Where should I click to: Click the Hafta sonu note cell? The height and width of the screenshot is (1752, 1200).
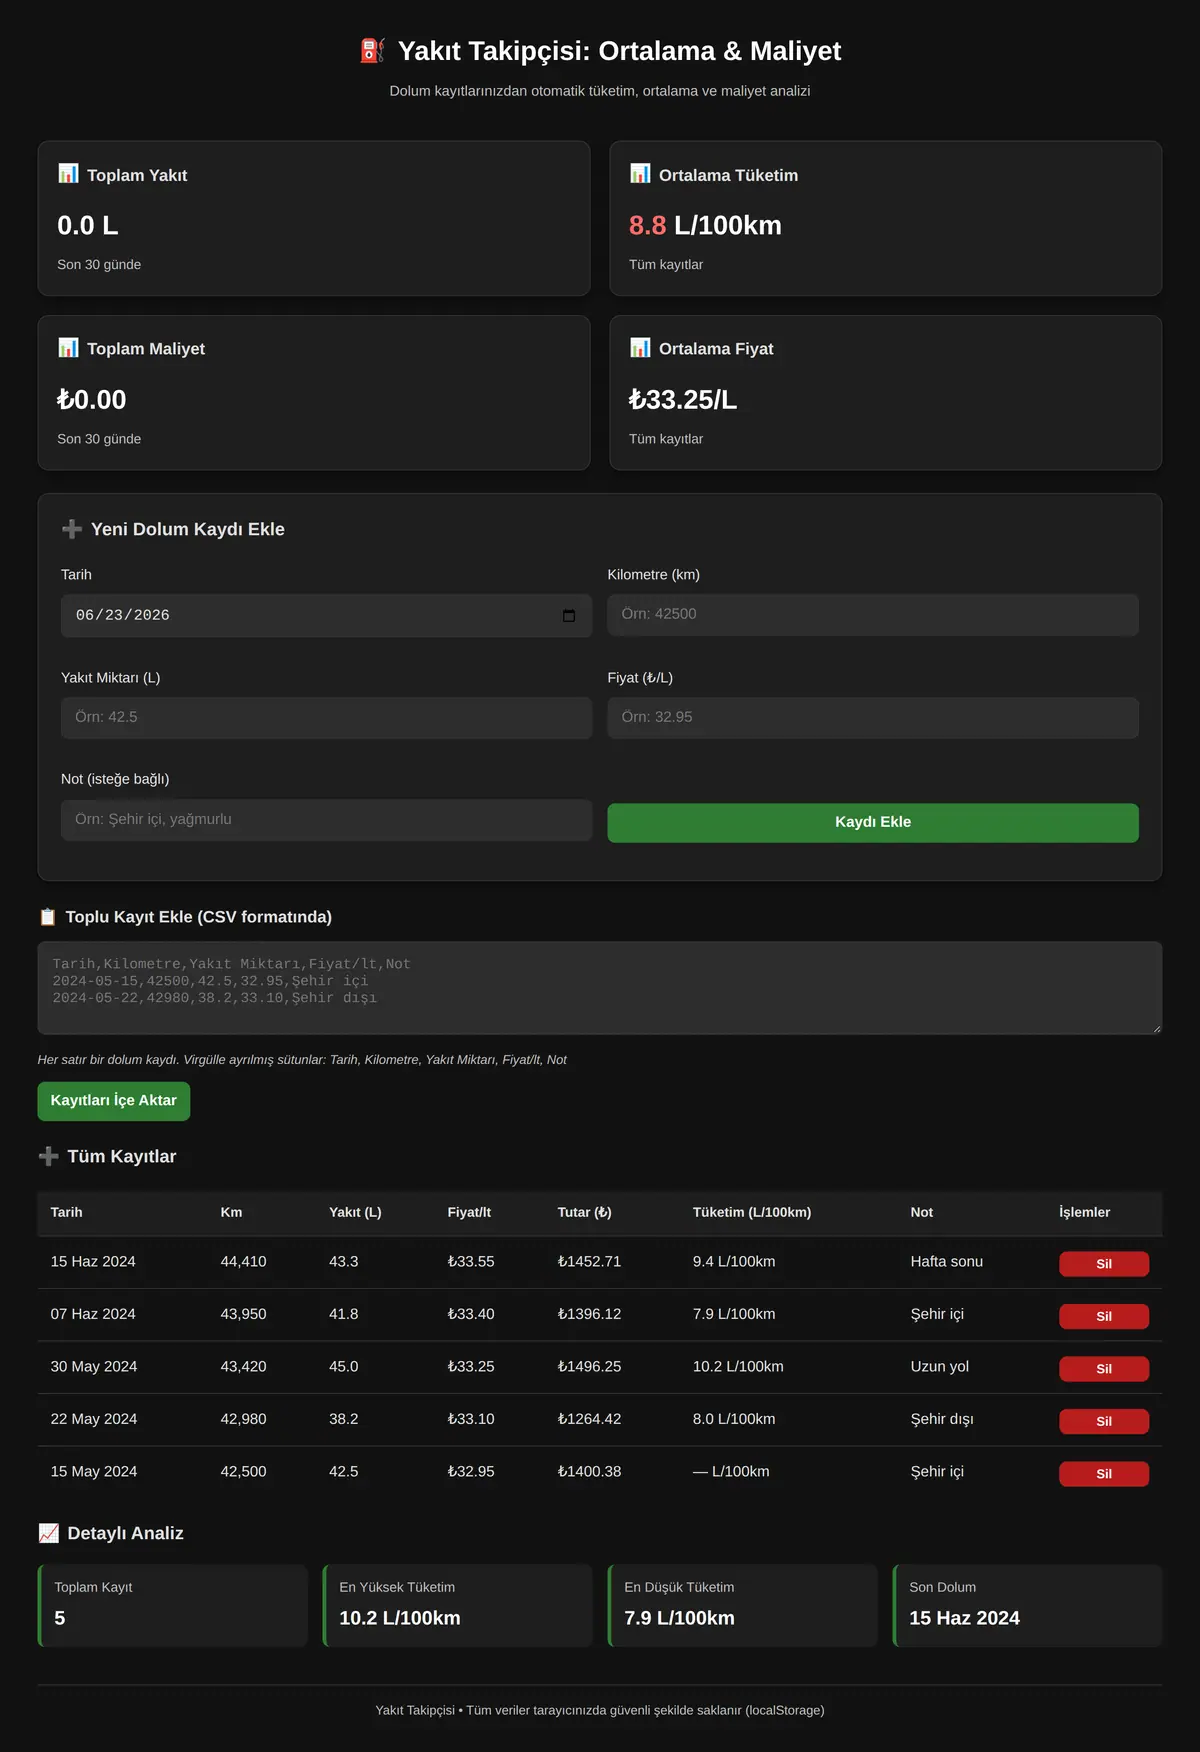pos(947,1262)
